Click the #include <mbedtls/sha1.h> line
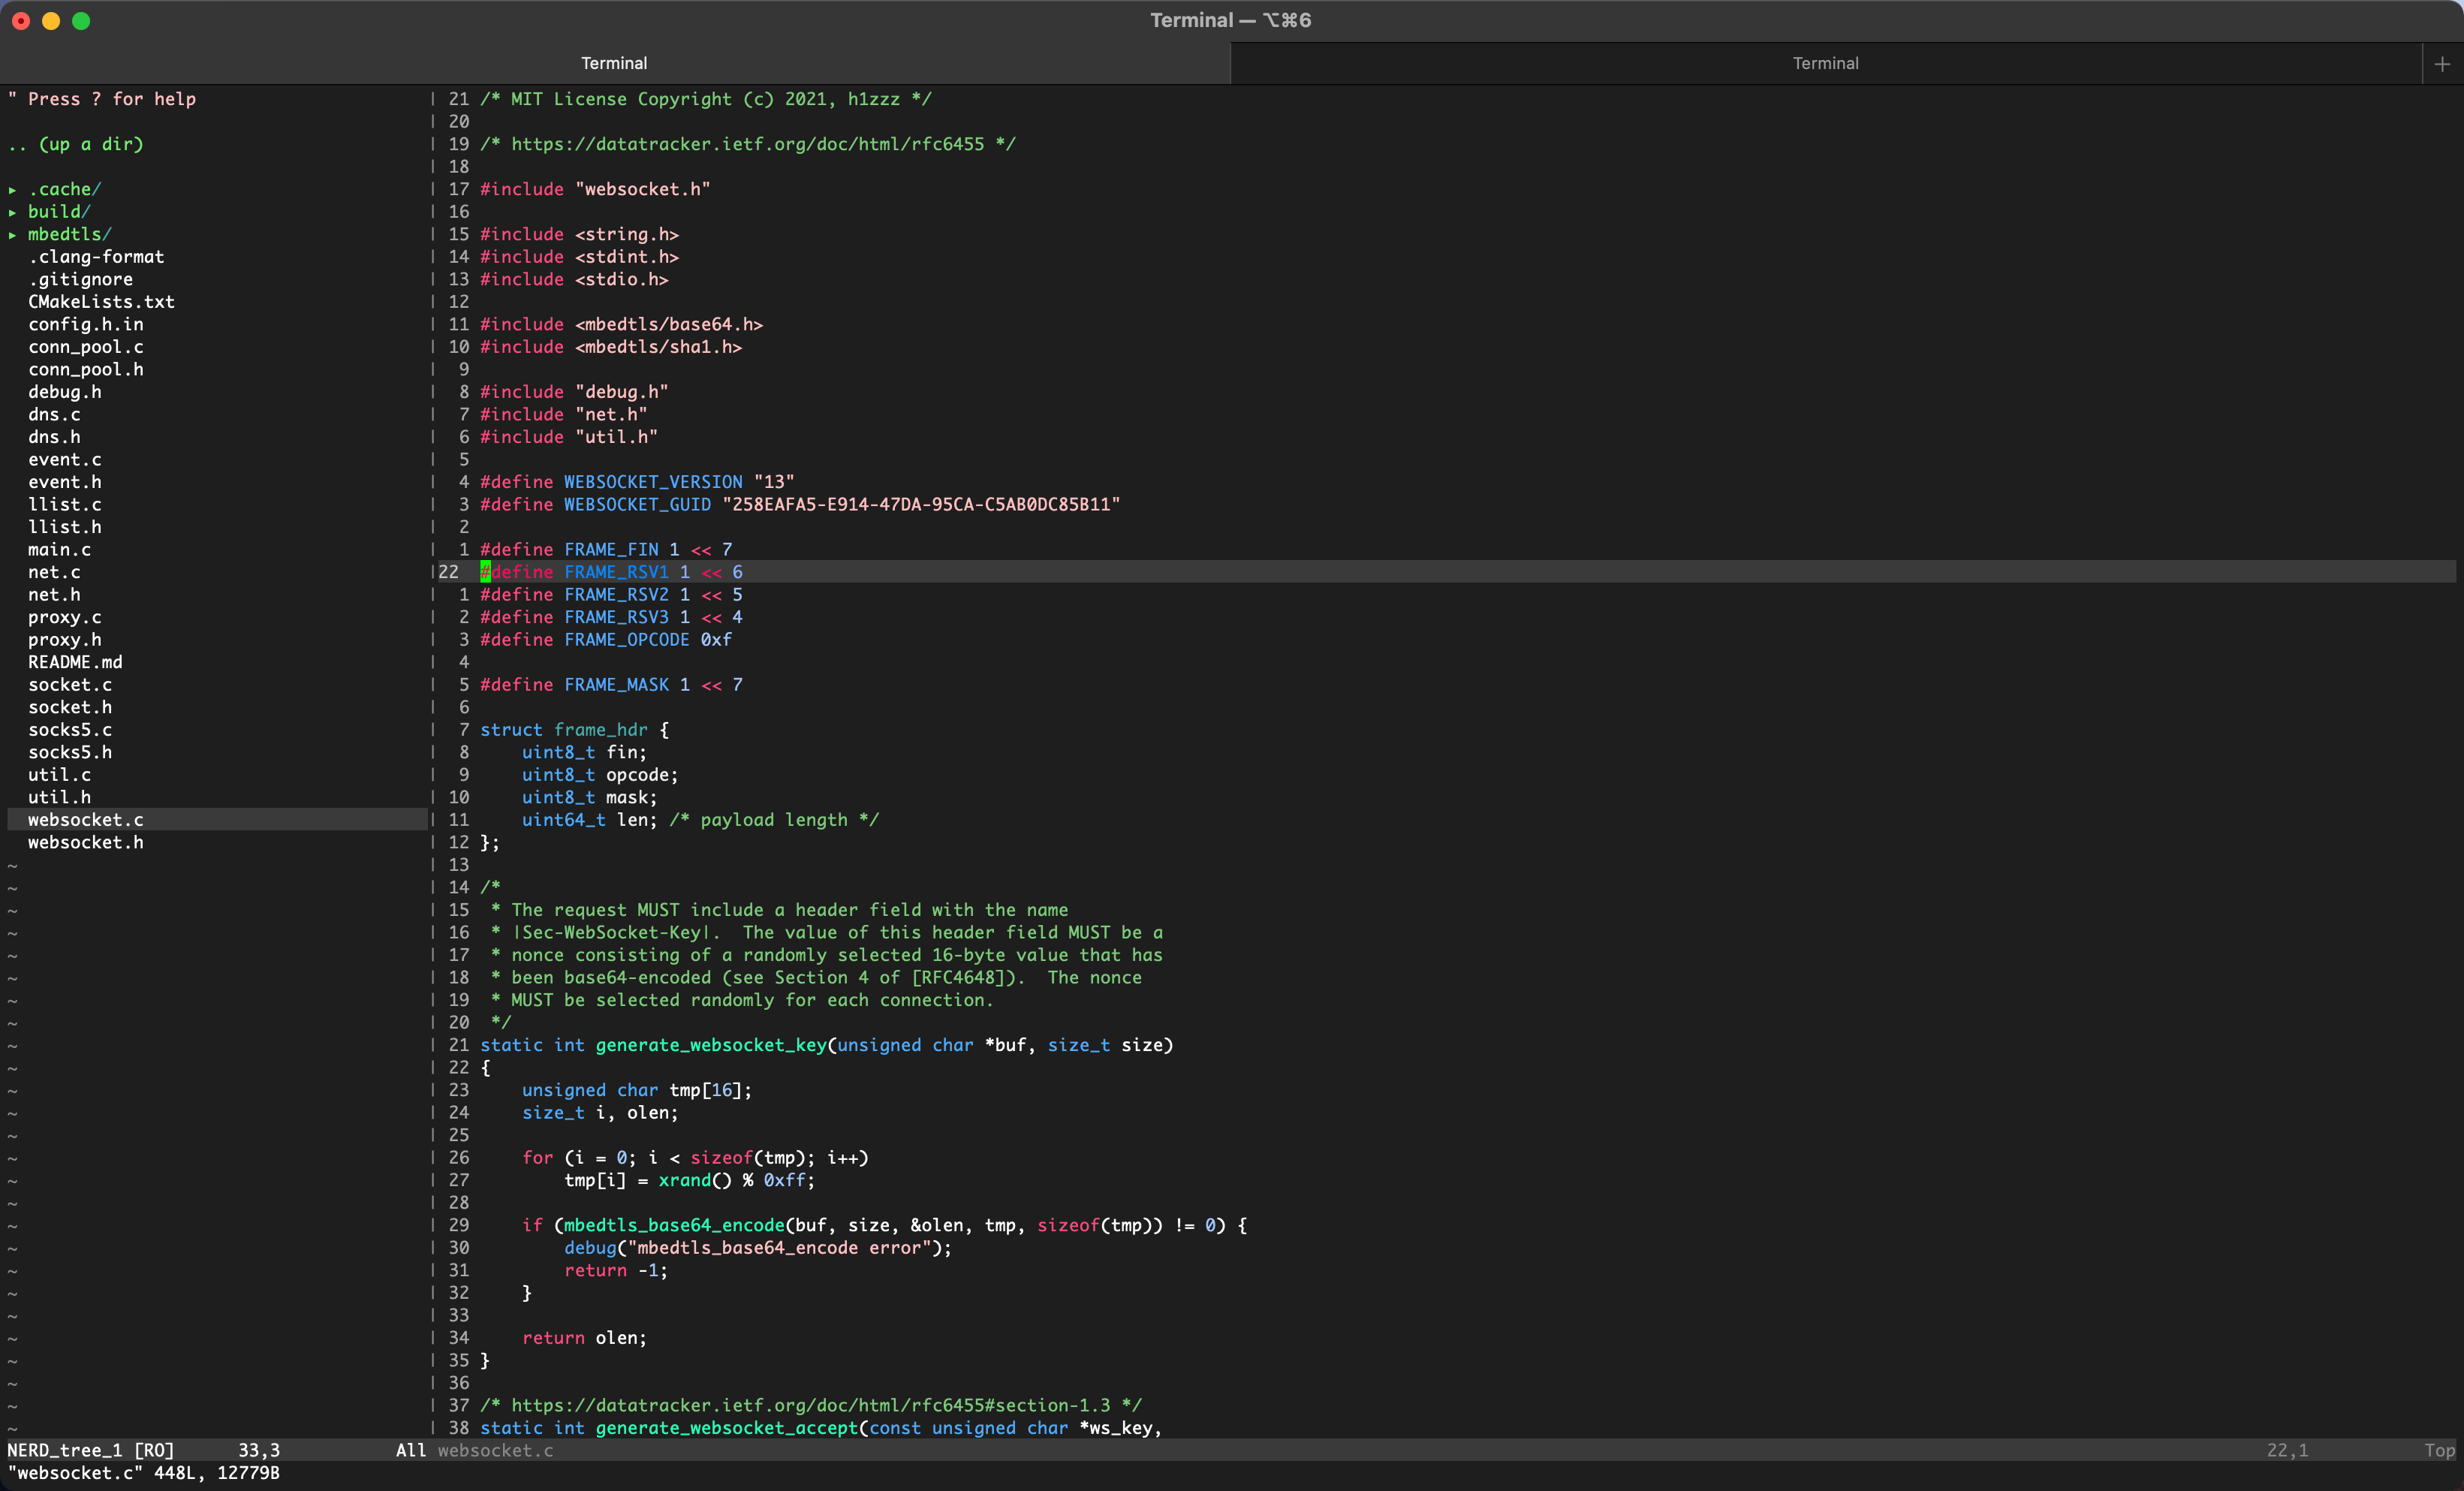Image resolution: width=2464 pixels, height=1491 pixels. (611, 347)
